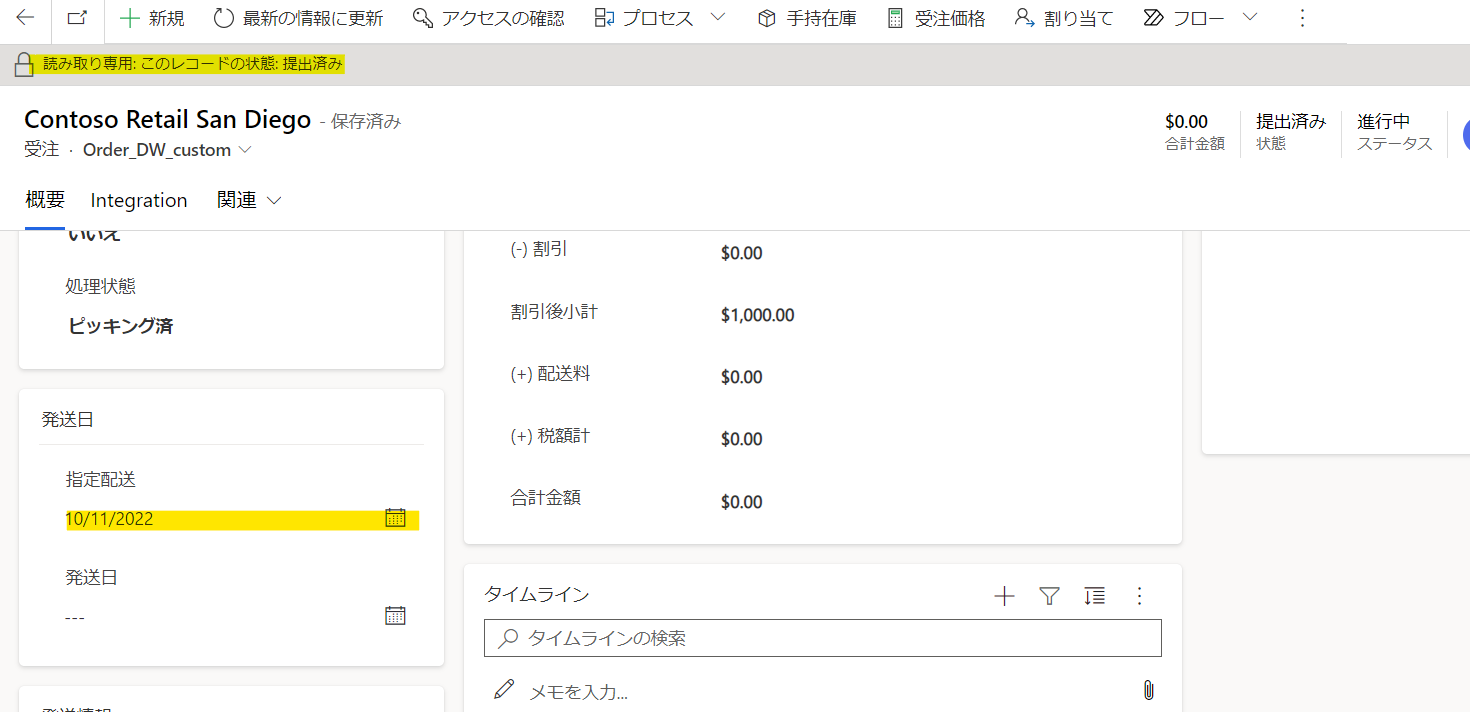Click アクセスの確認 button label

(503, 18)
